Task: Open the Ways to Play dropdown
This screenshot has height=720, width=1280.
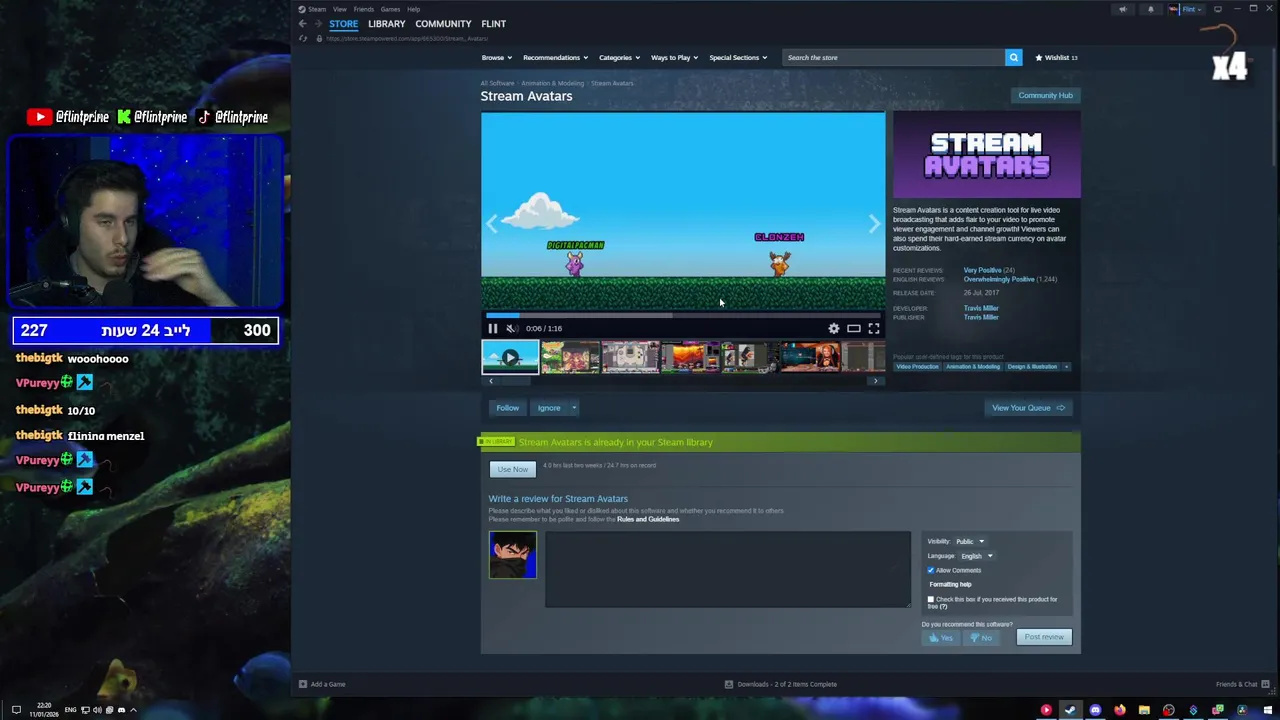Action: pyautogui.click(x=674, y=57)
